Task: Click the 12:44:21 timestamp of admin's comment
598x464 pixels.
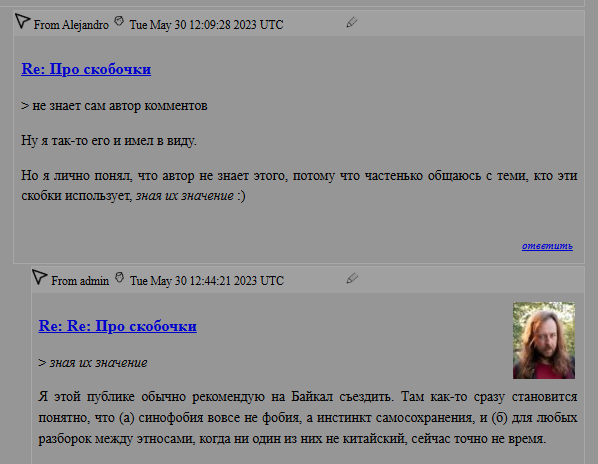Action: coord(207,281)
